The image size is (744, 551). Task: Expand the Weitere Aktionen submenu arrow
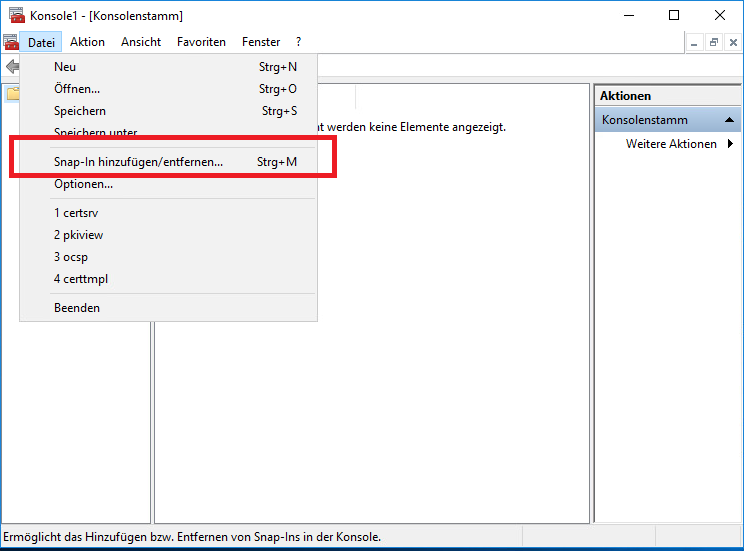click(x=730, y=144)
